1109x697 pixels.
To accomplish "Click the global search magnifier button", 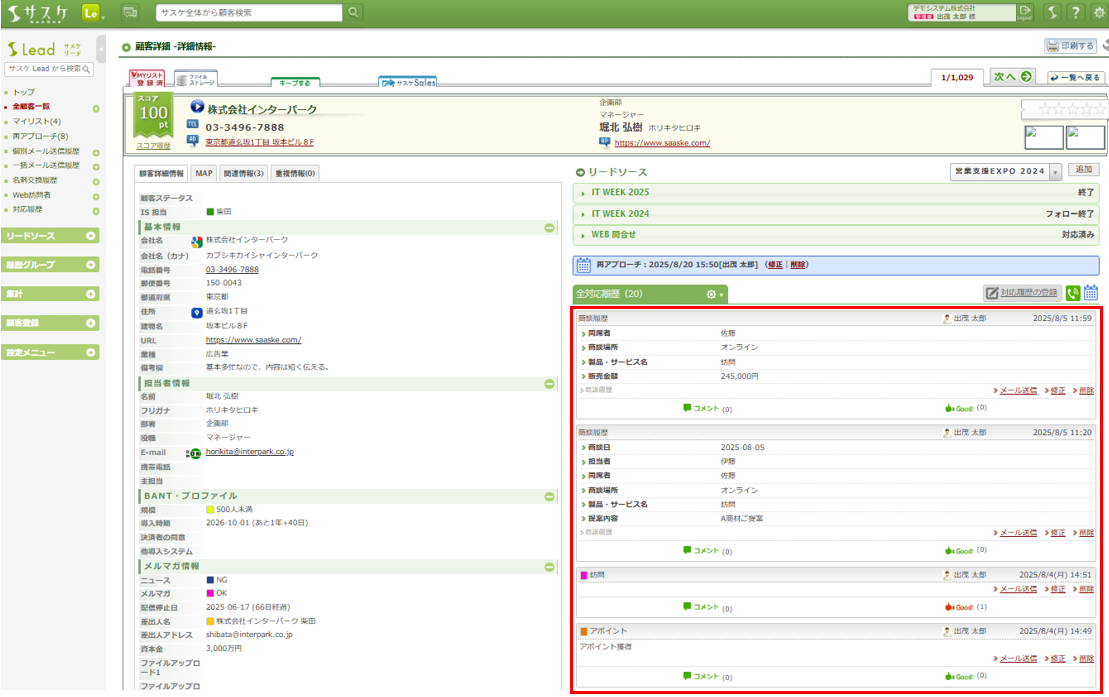I will click(x=353, y=13).
